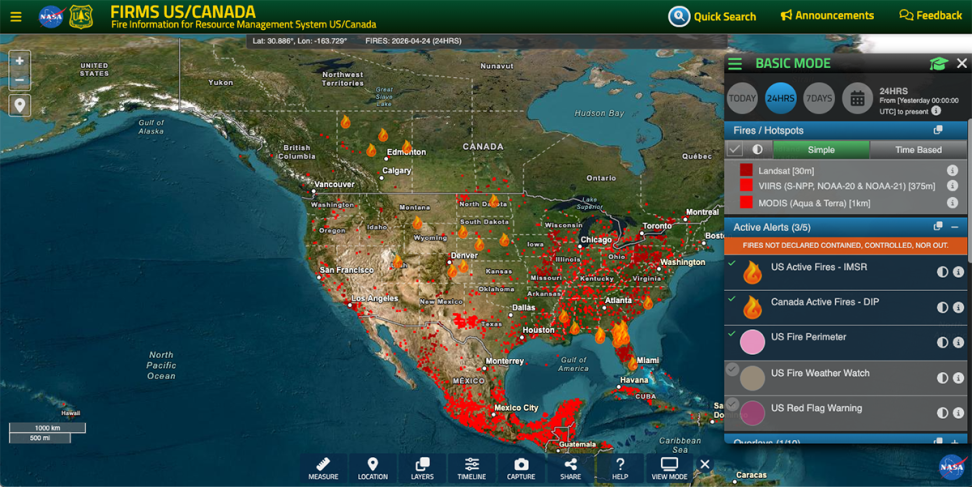This screenshot has width=972, height=487.
Task: Select the 24HRS time range
Action: pos(780,99)
